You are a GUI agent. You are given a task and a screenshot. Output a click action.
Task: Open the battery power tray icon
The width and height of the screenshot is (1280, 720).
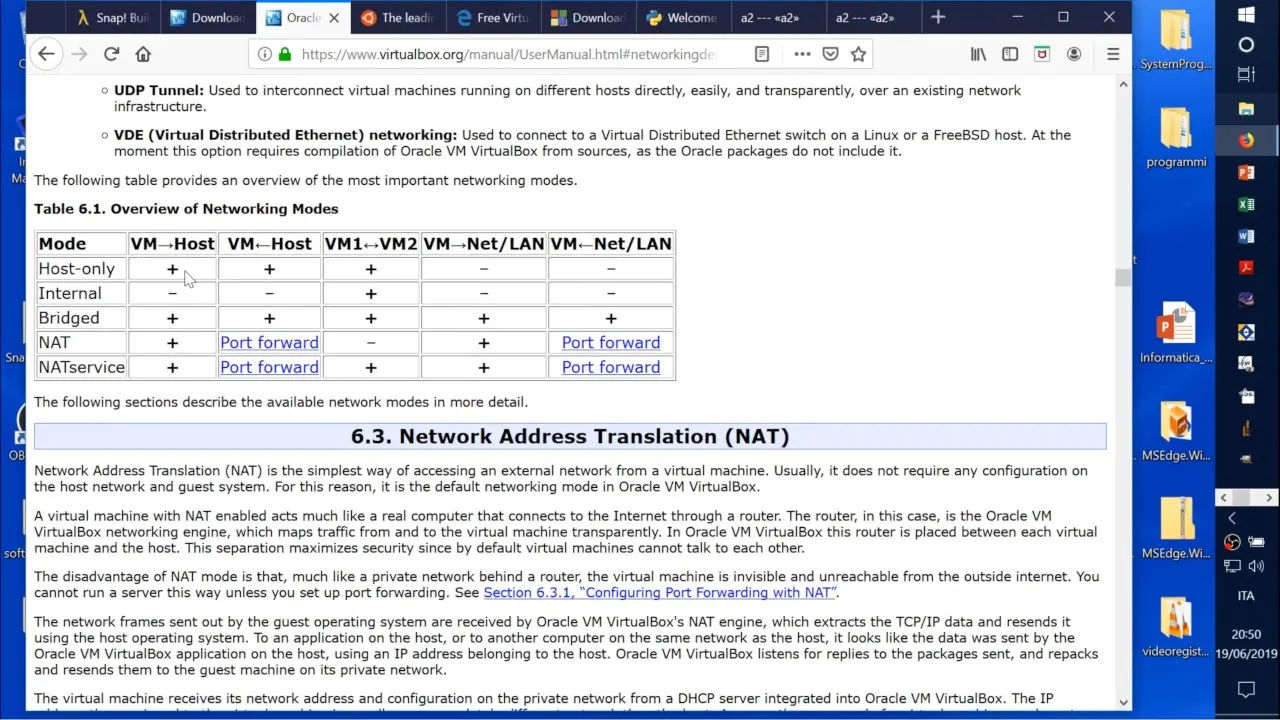(1258, 542)
